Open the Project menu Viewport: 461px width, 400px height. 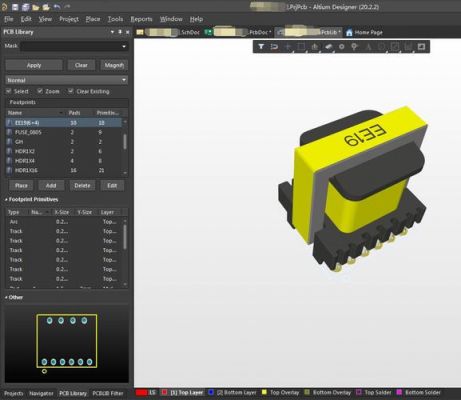[x=69, y=19]
